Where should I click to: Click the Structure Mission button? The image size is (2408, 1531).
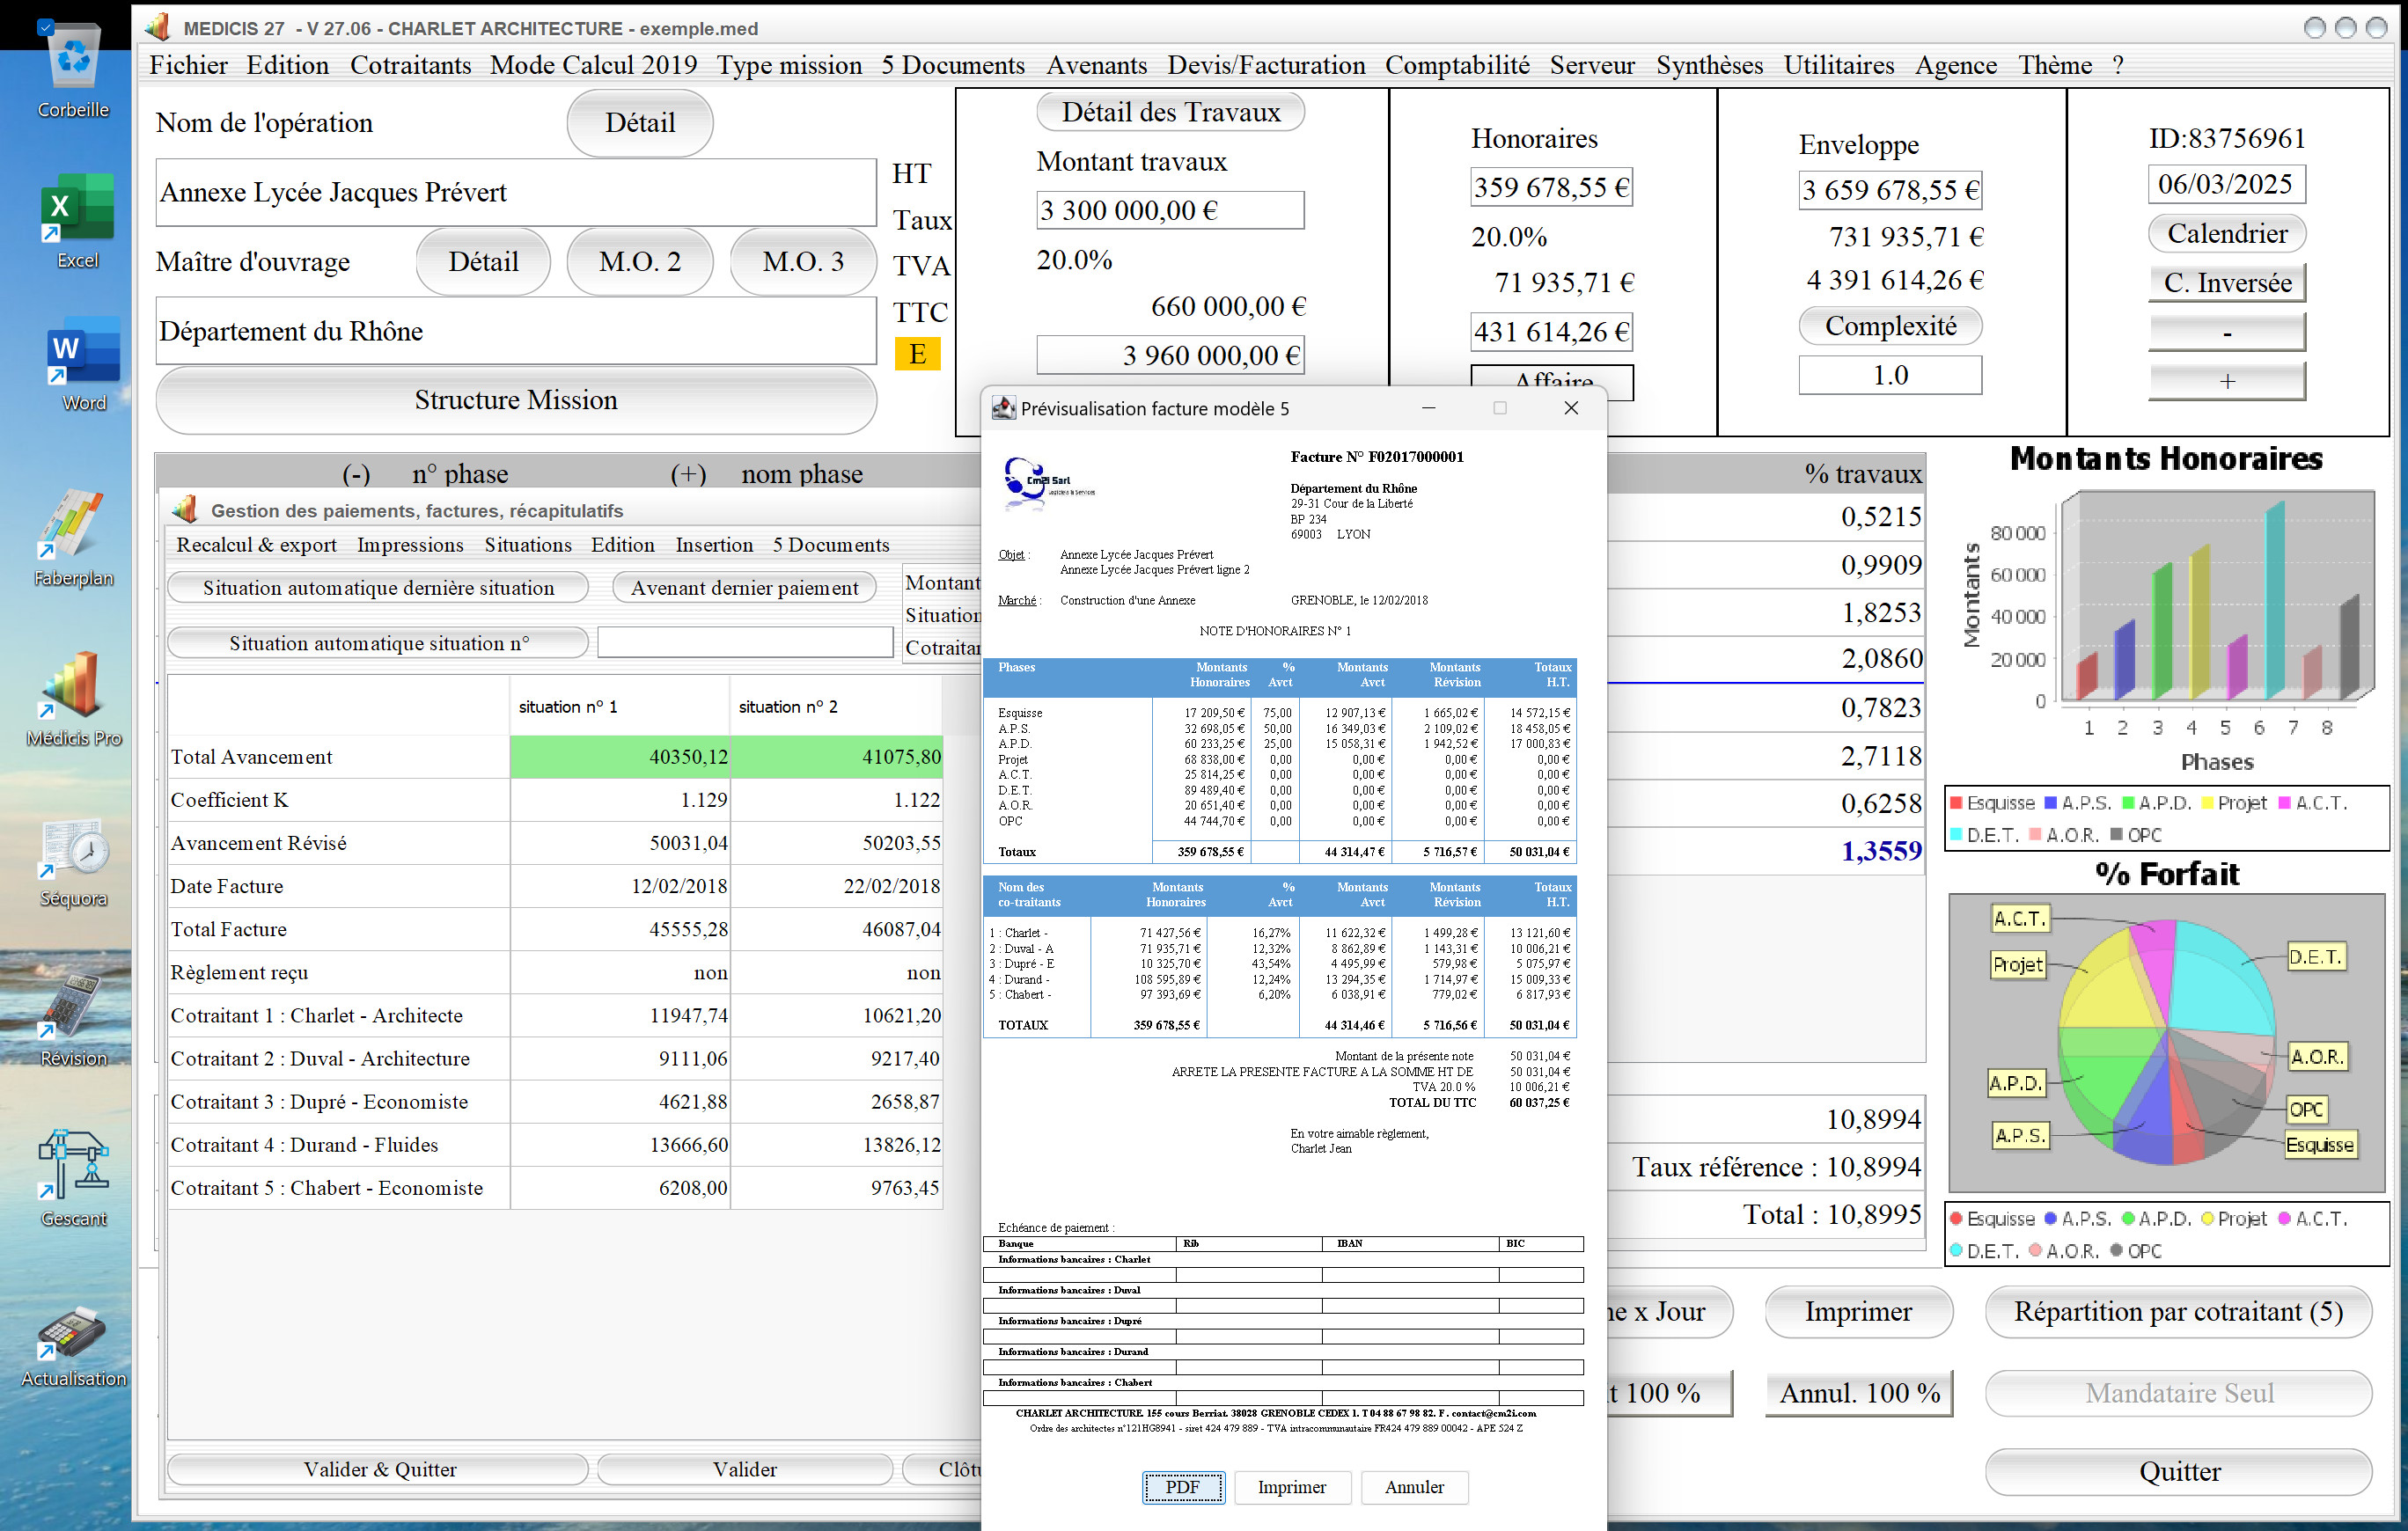point(516,400)
